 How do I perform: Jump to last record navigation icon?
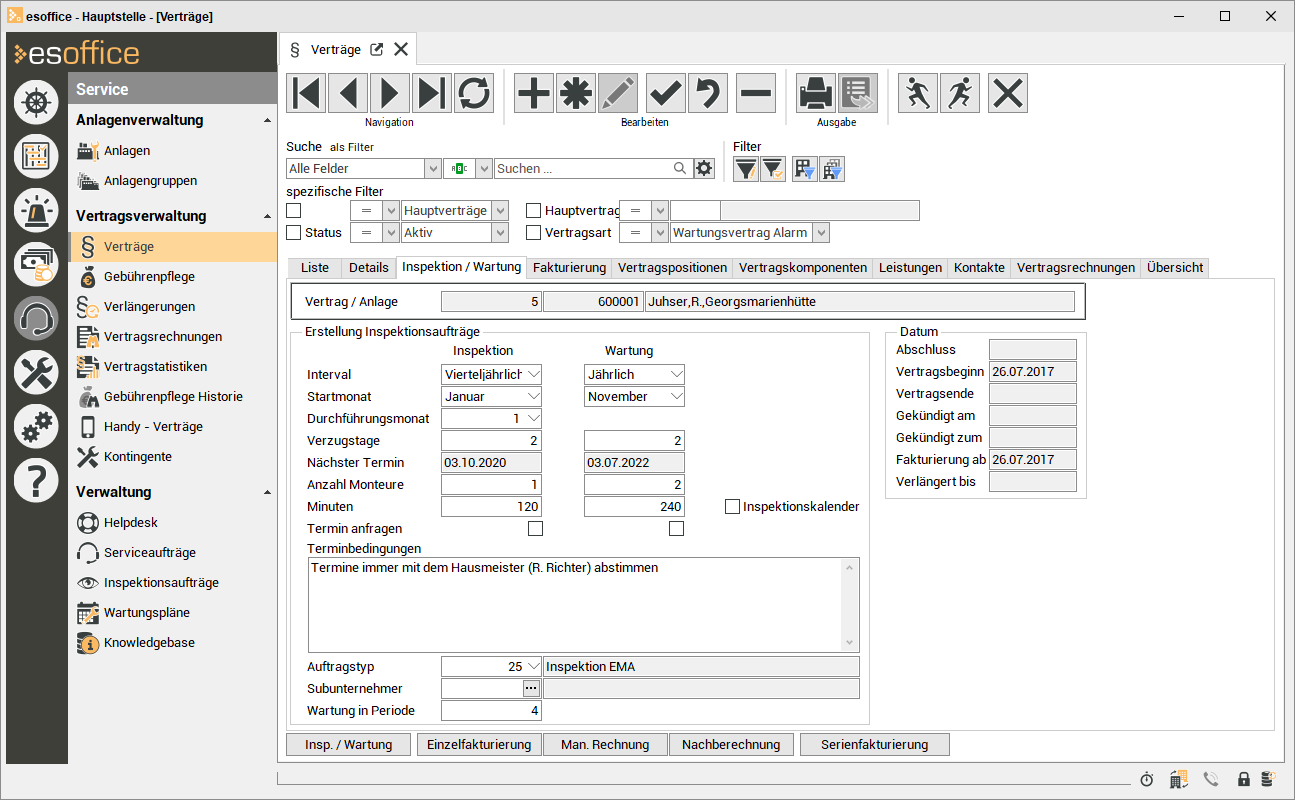point(432,93)
